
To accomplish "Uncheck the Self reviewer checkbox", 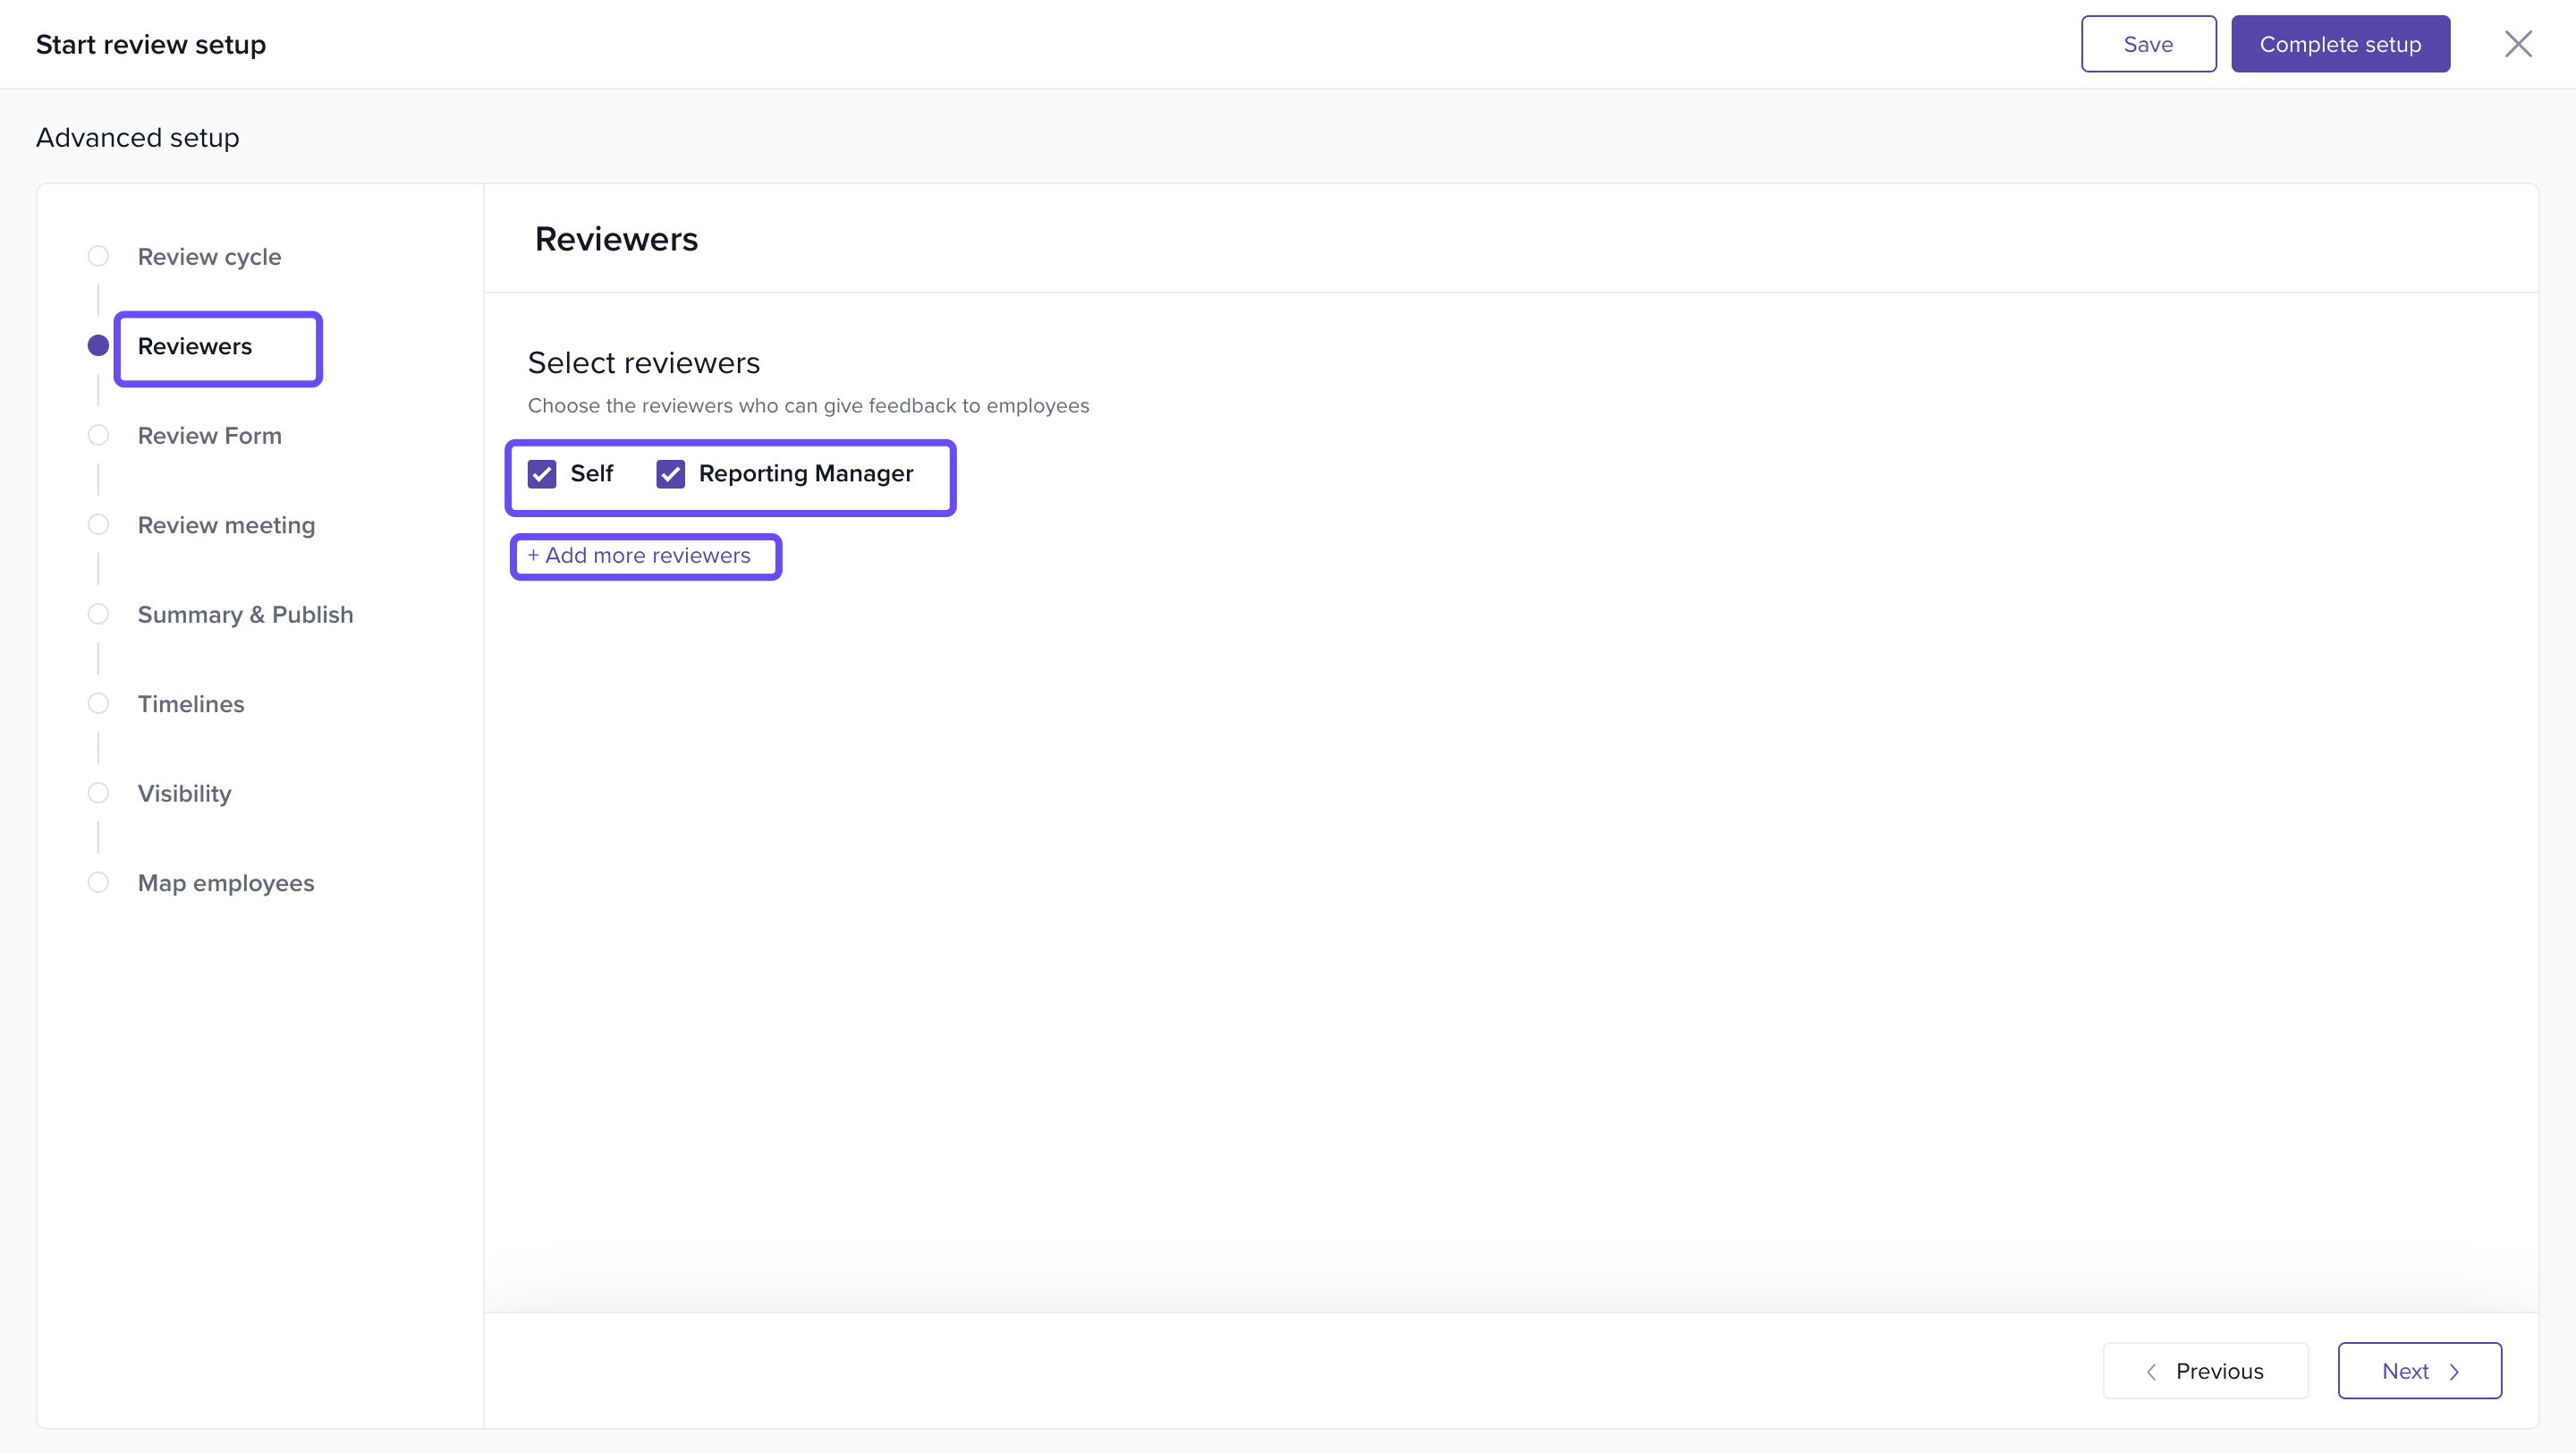I will click(x=542, y=474).
